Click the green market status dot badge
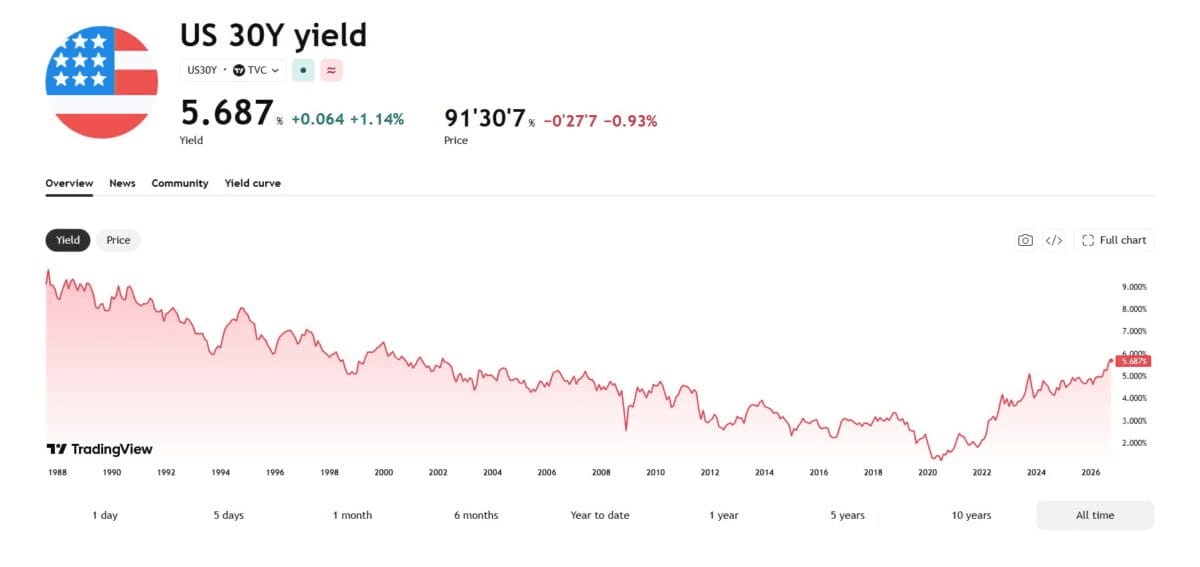 click(303, 70)
